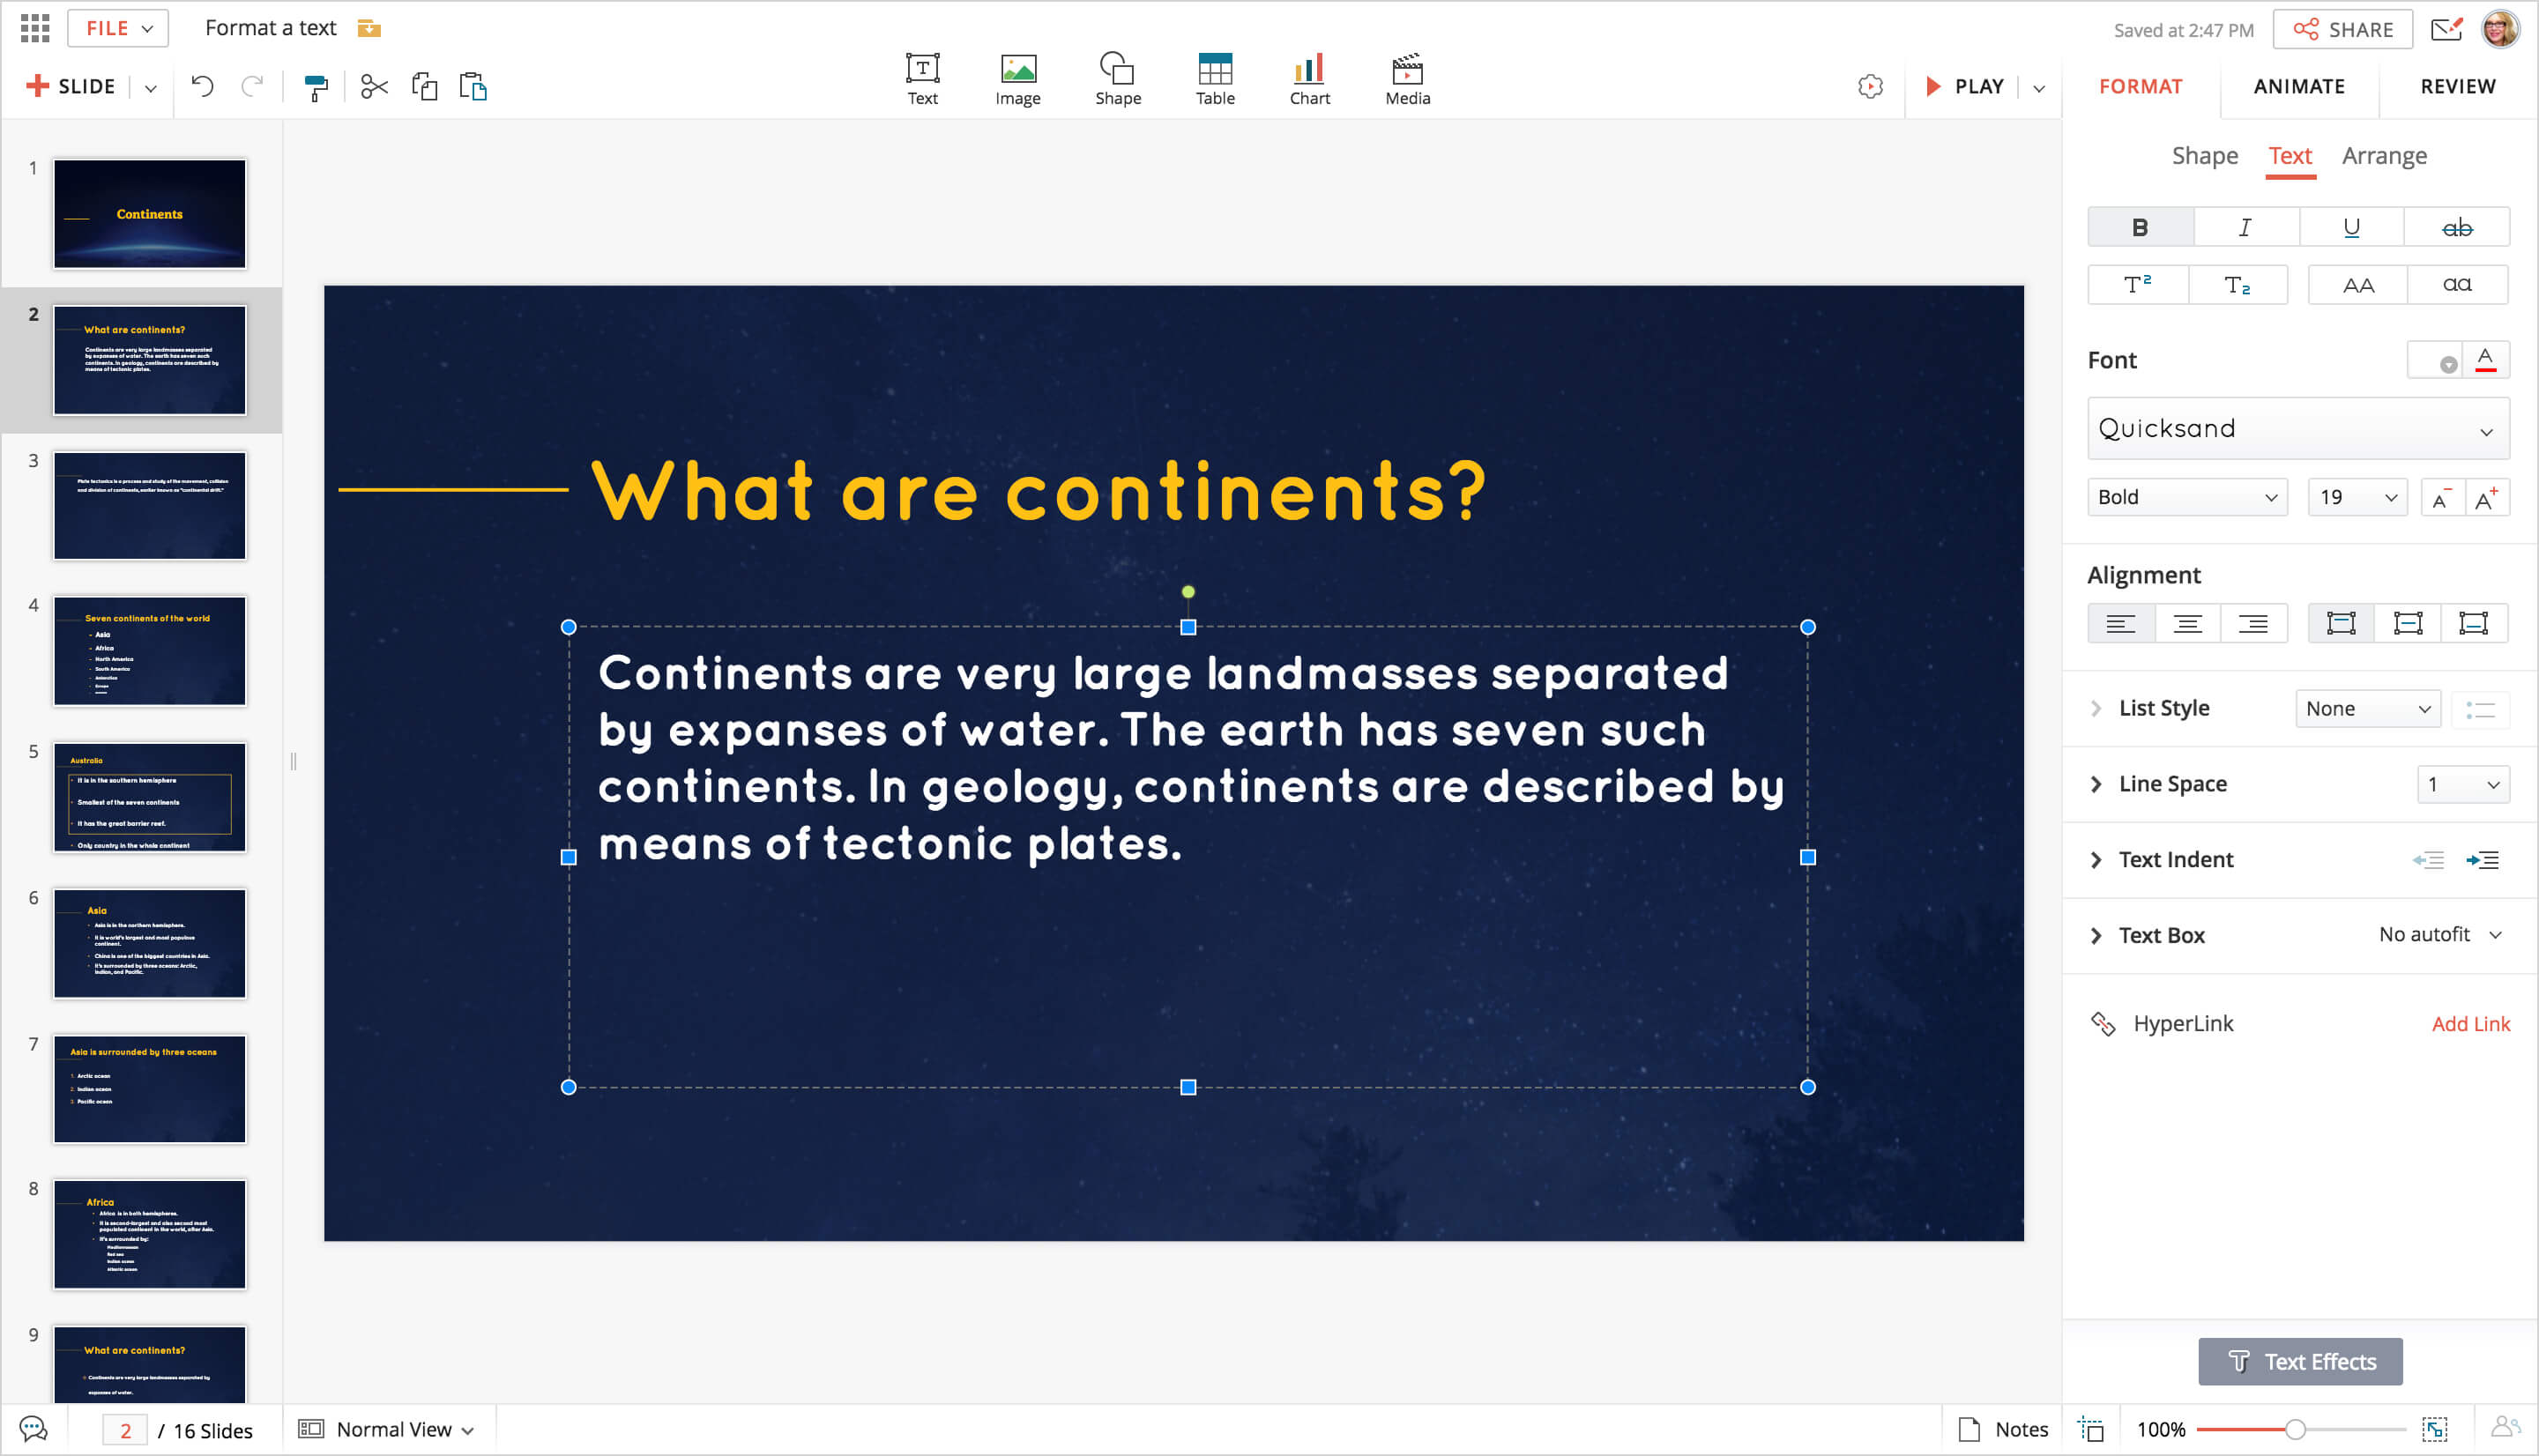Switch to the Arrange sub-tab
Viewport: 2539px width, 1456px height.
pos(2383,156)
